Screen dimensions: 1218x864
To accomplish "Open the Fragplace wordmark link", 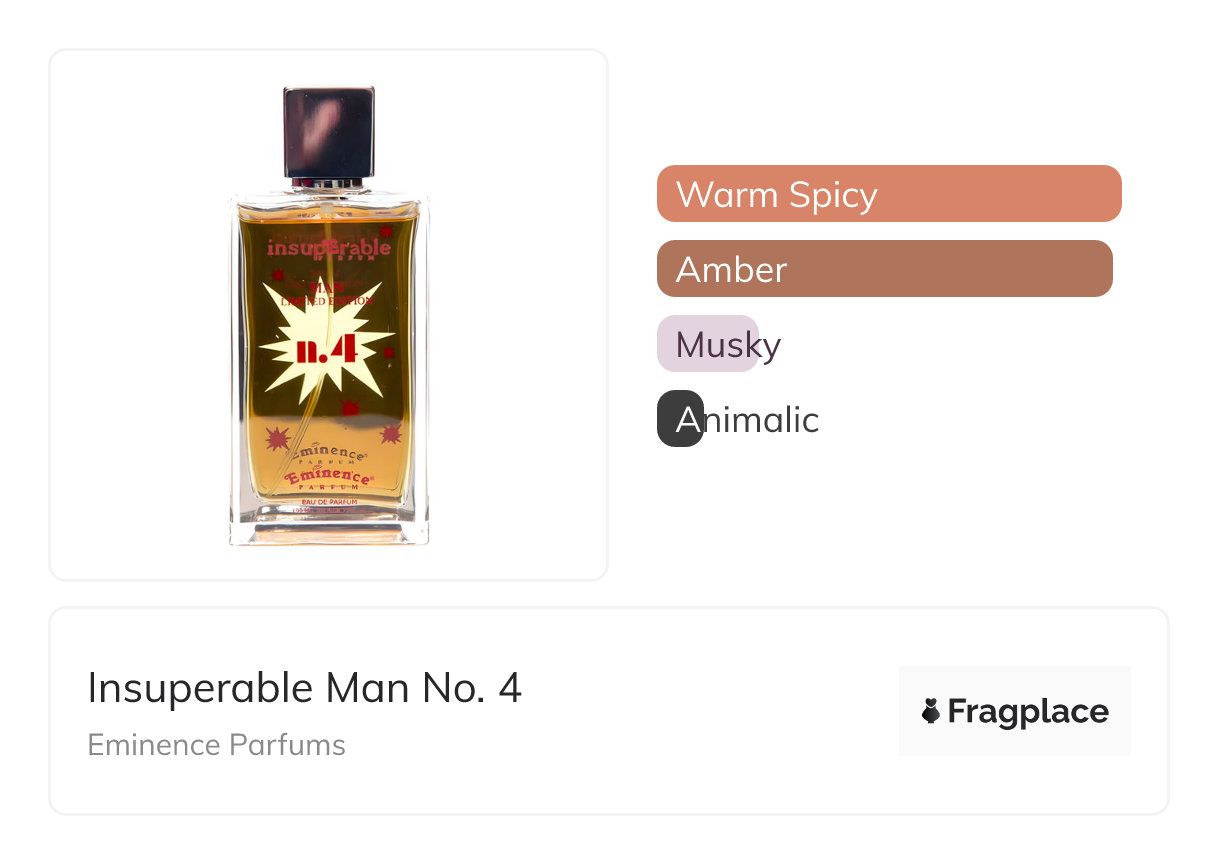I will [1028, 711].
